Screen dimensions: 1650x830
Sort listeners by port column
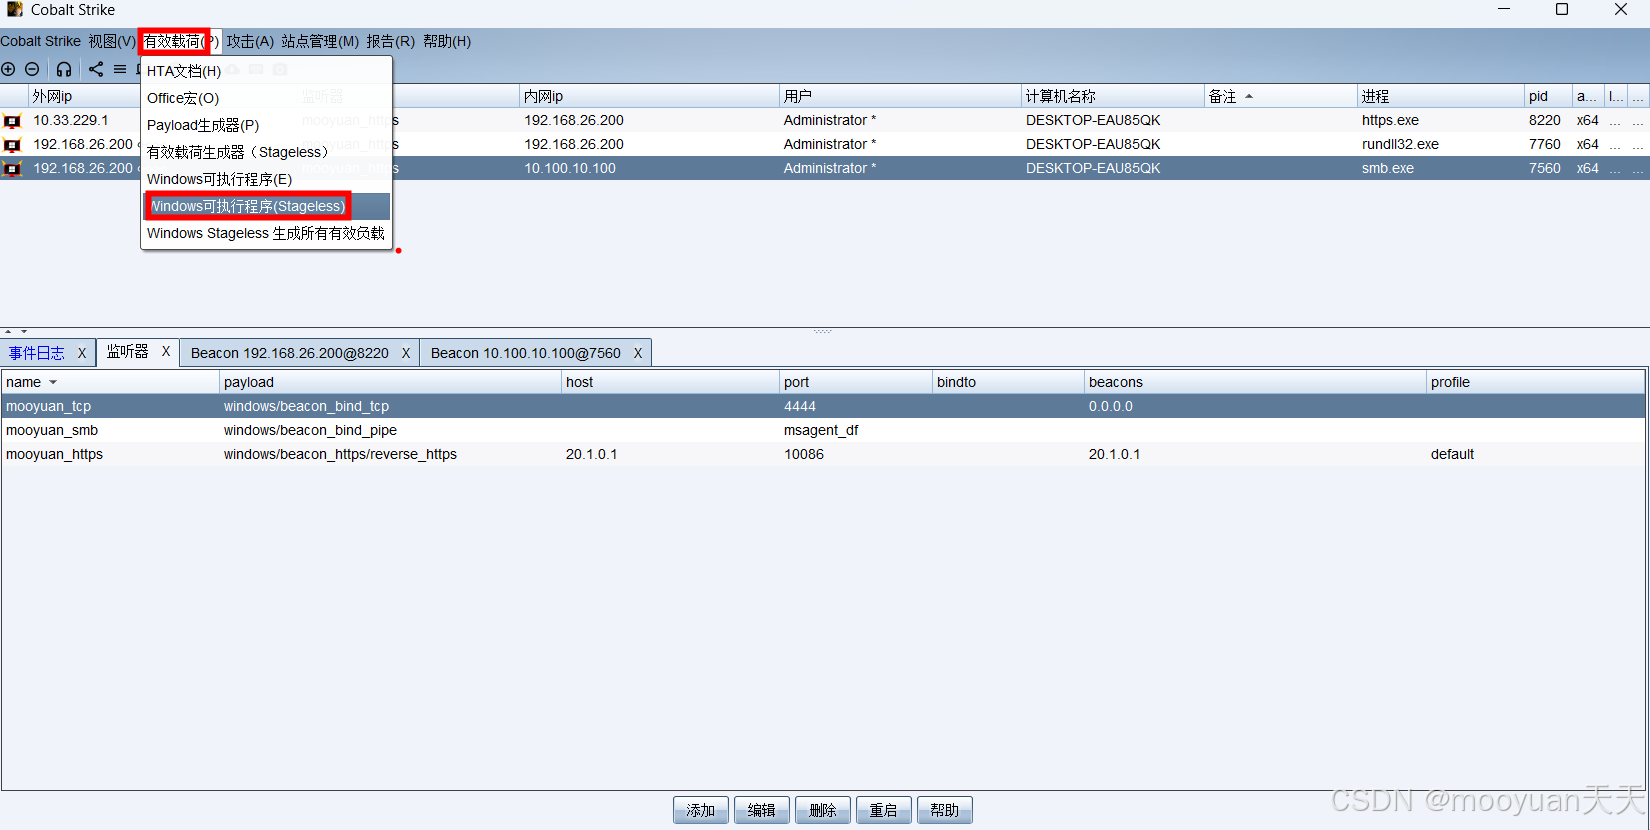tap(856, 382)
